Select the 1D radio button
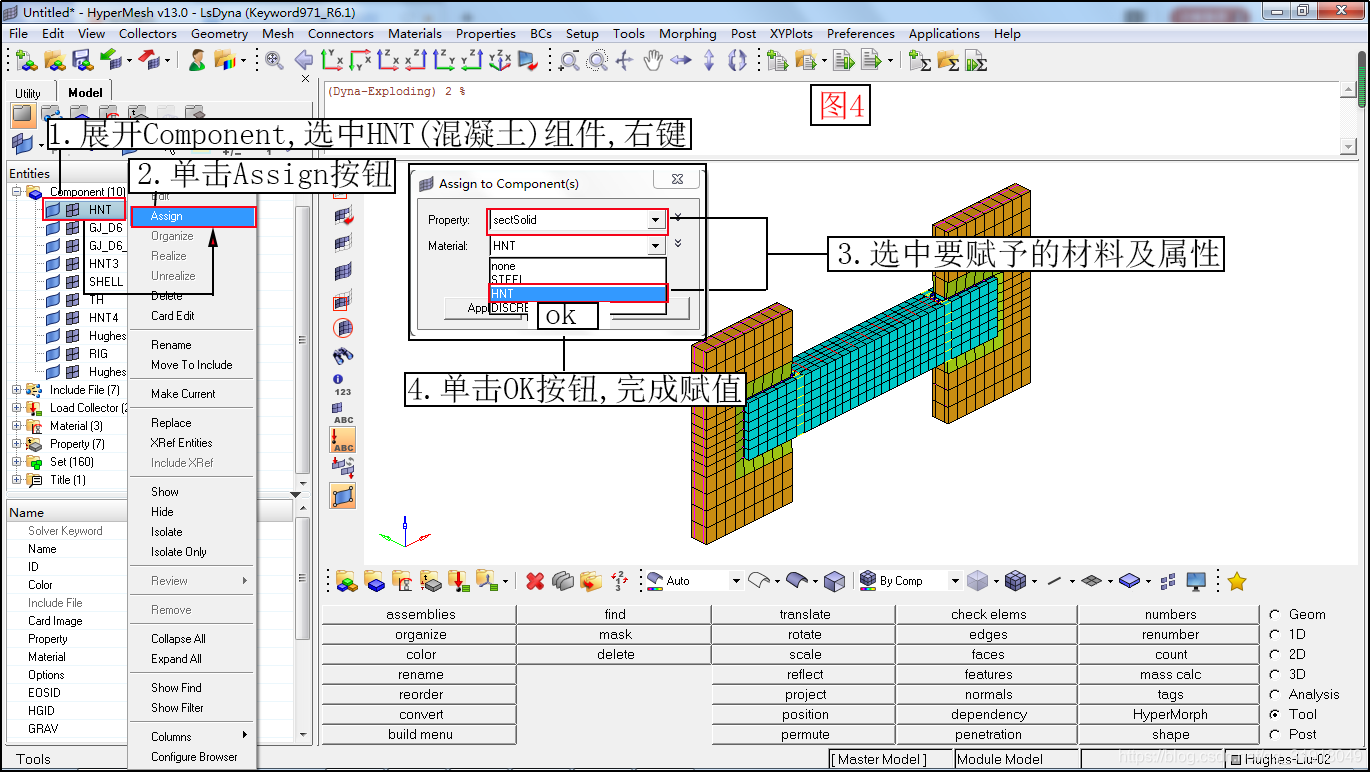Screen dimensions: 1372x775 coord(1274,634)
